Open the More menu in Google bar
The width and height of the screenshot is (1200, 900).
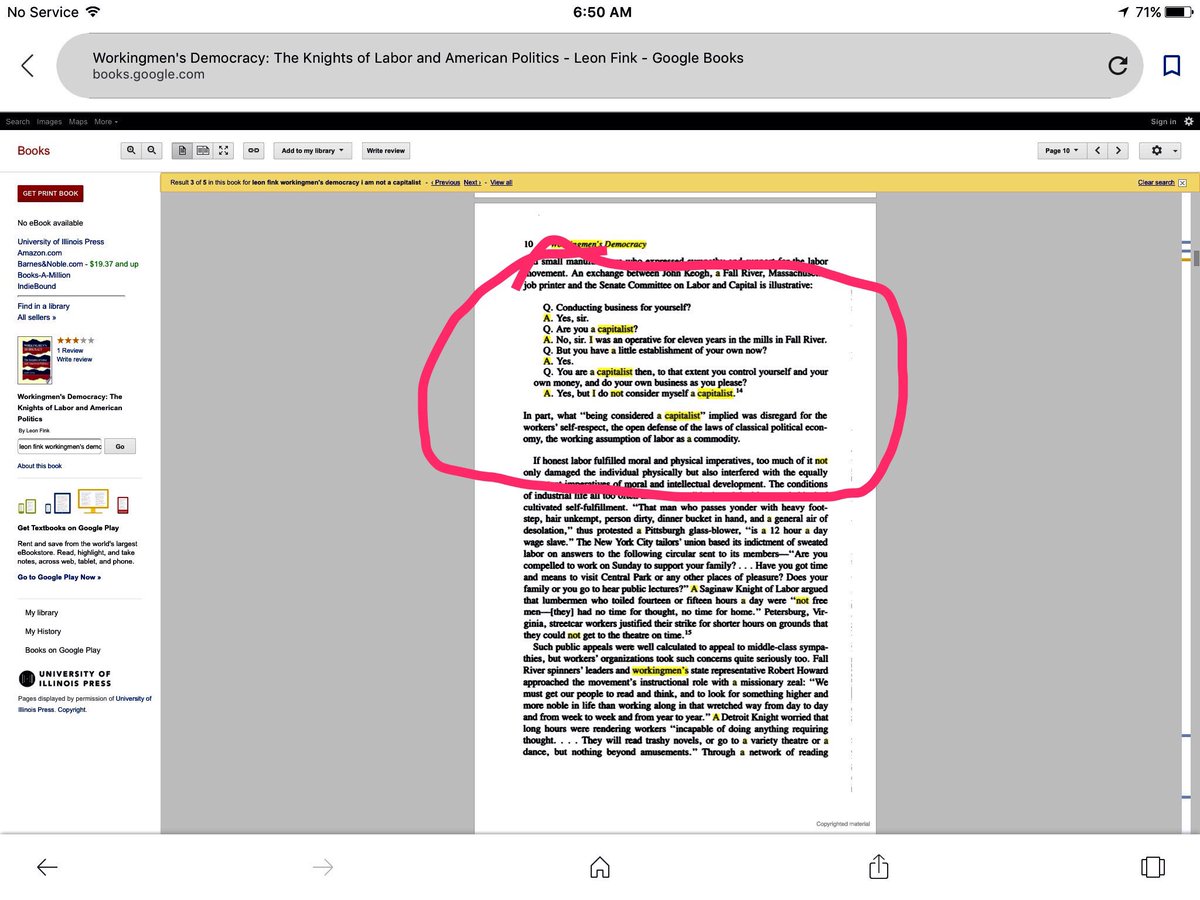pos(106,122)
